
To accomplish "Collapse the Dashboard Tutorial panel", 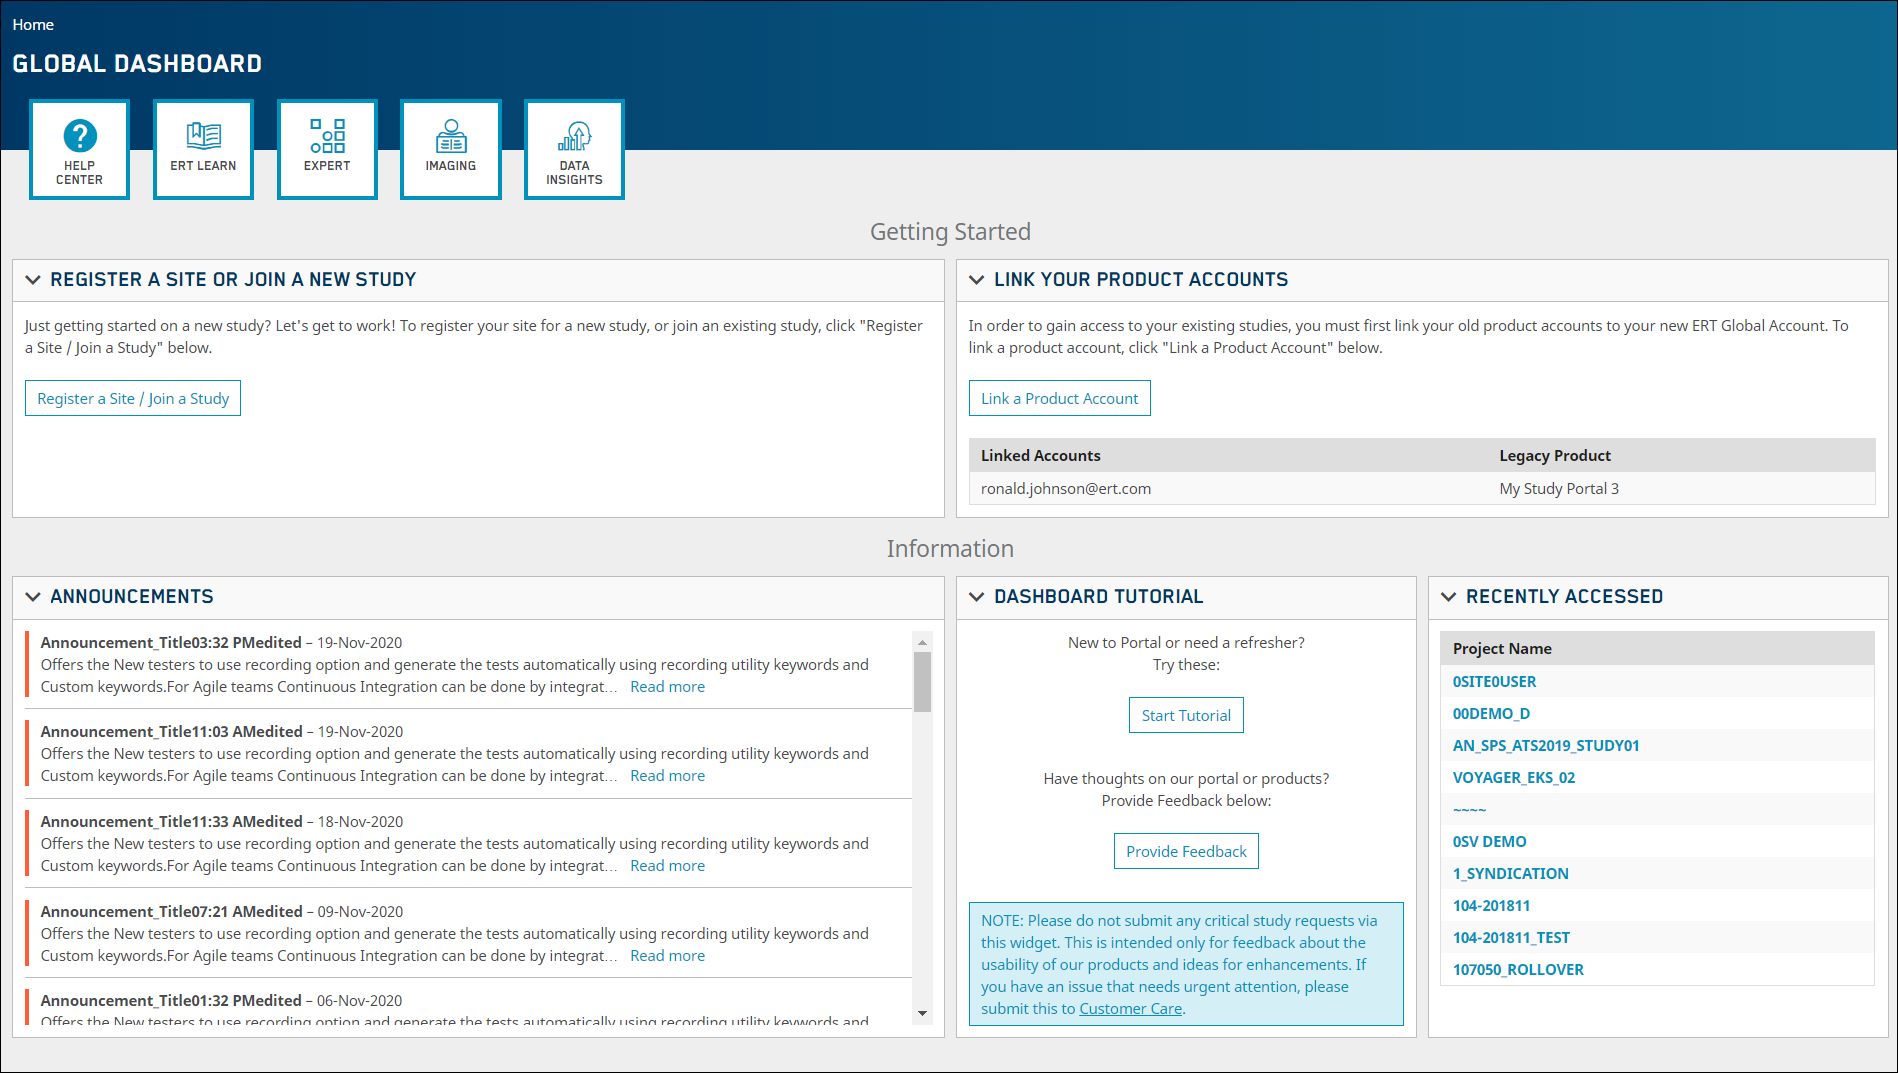I will click(977, 597).
